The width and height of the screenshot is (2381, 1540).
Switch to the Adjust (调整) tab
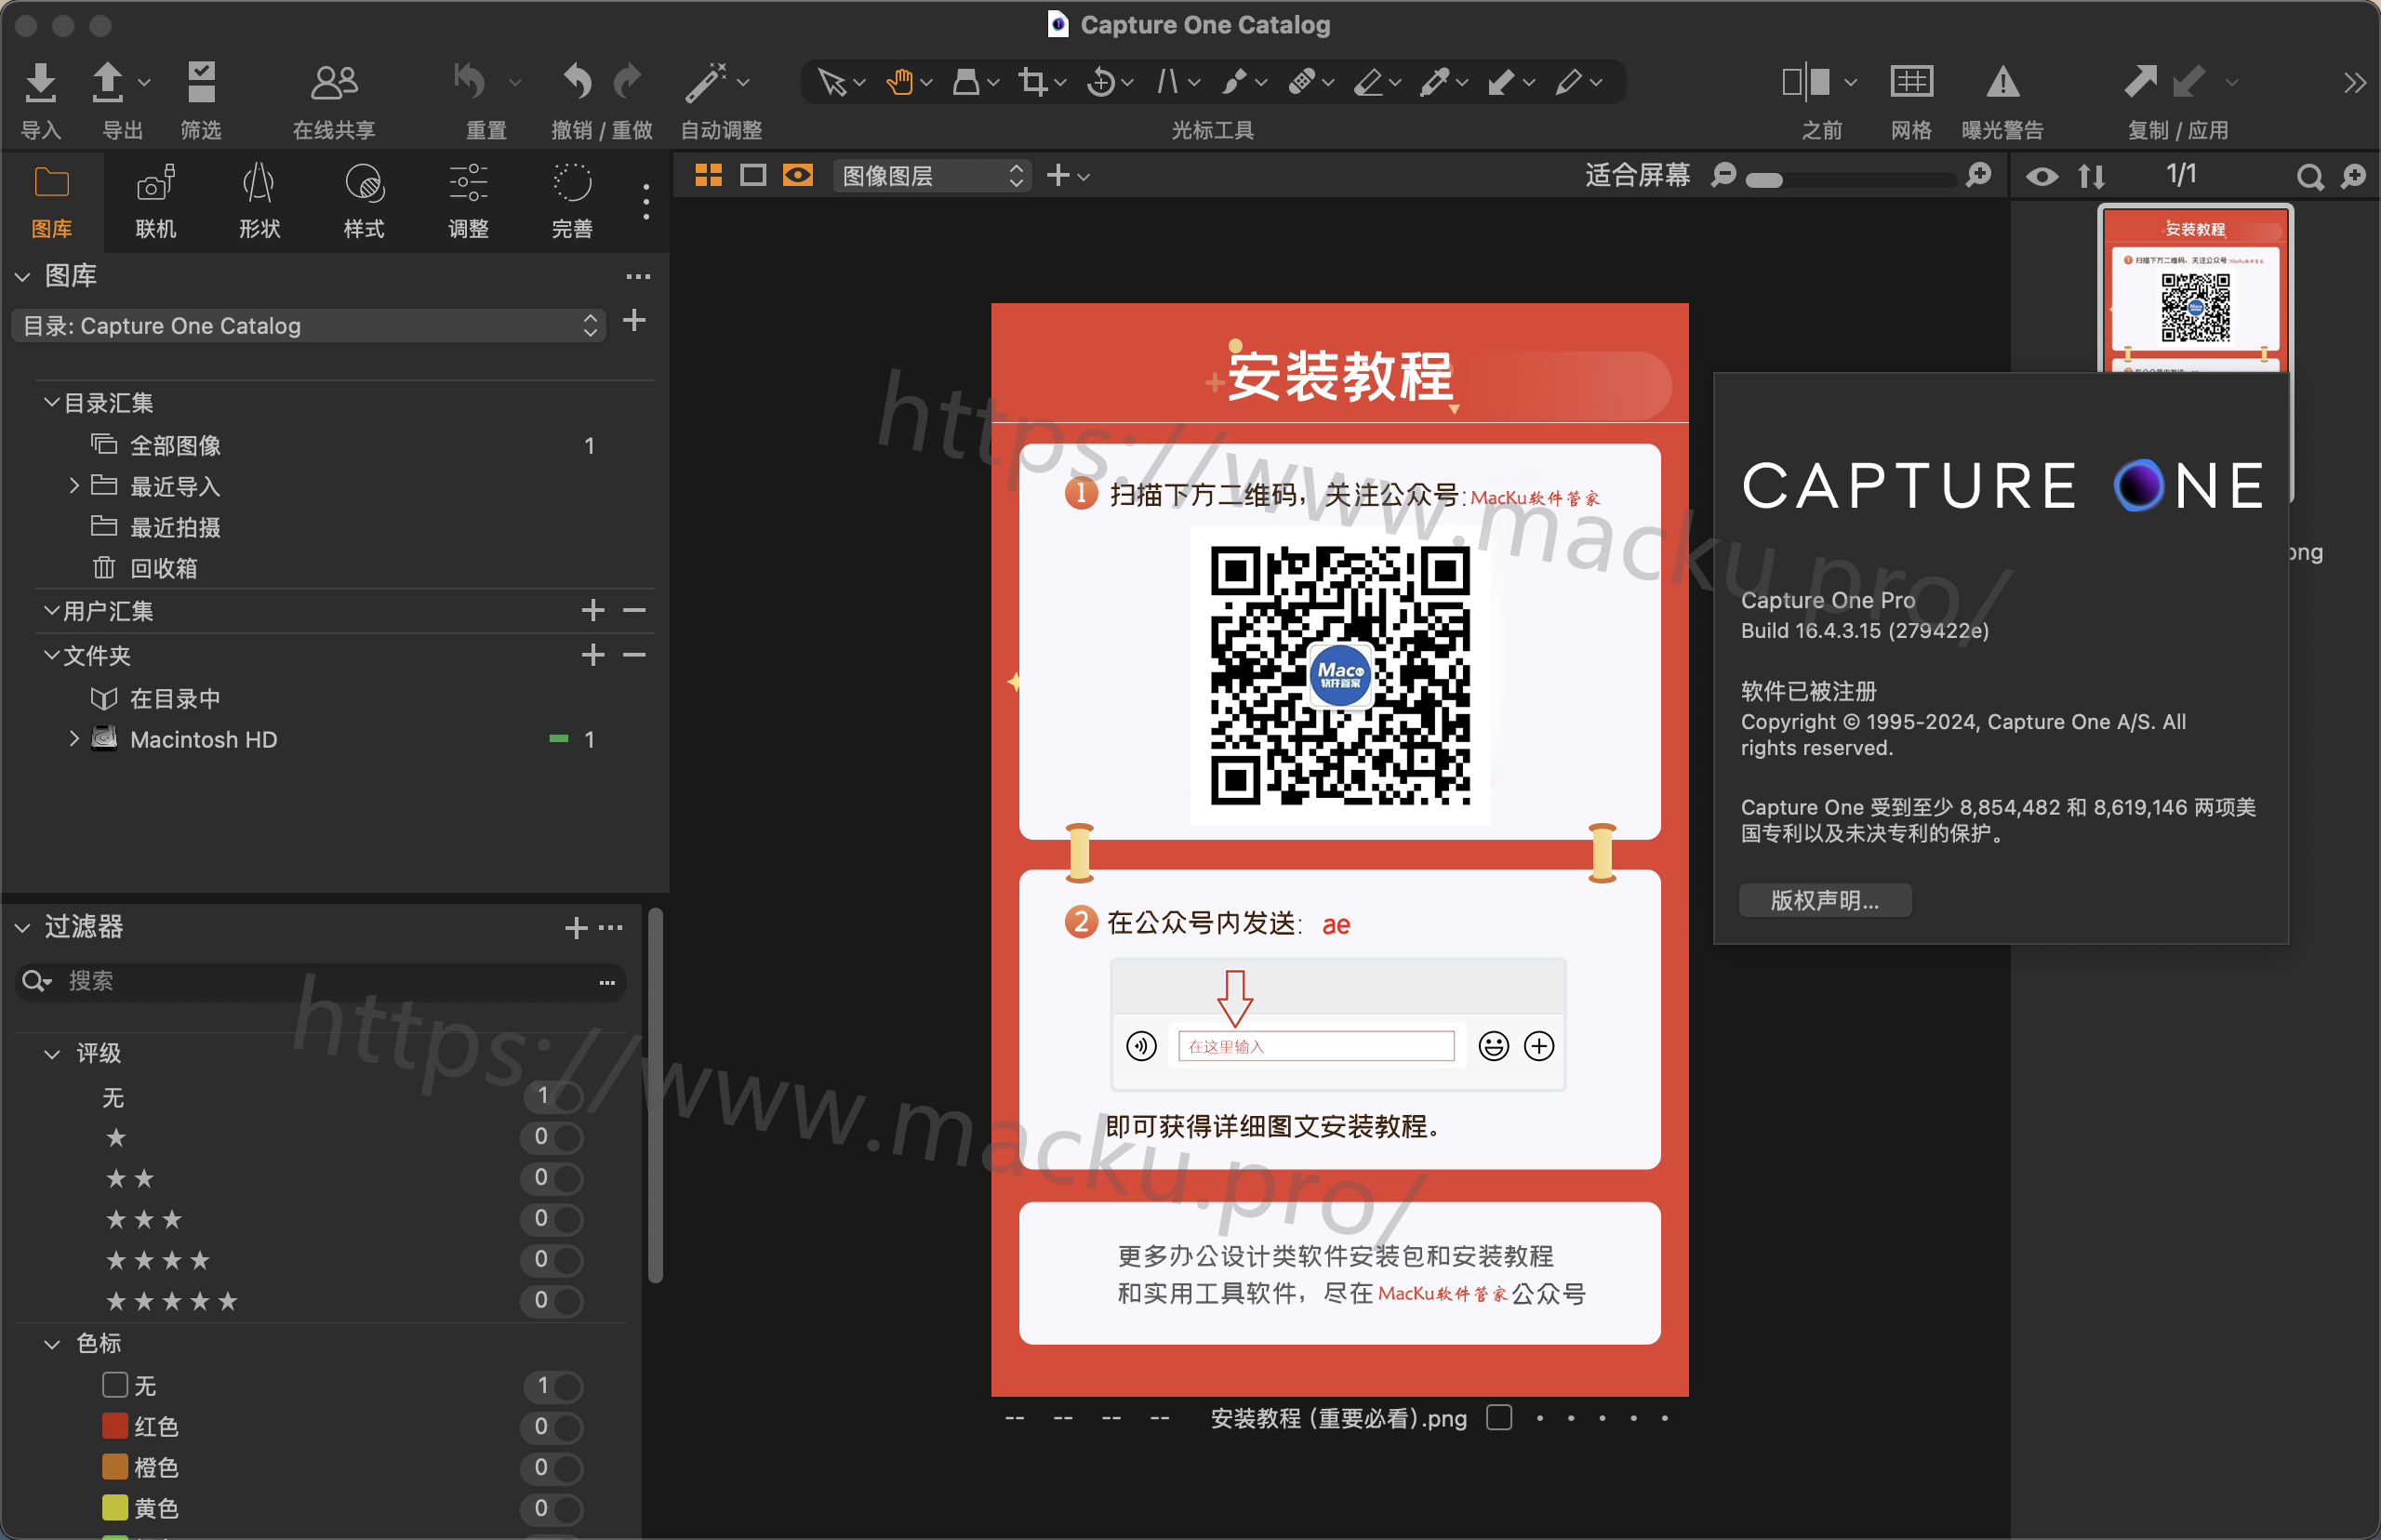pos(468,203)
